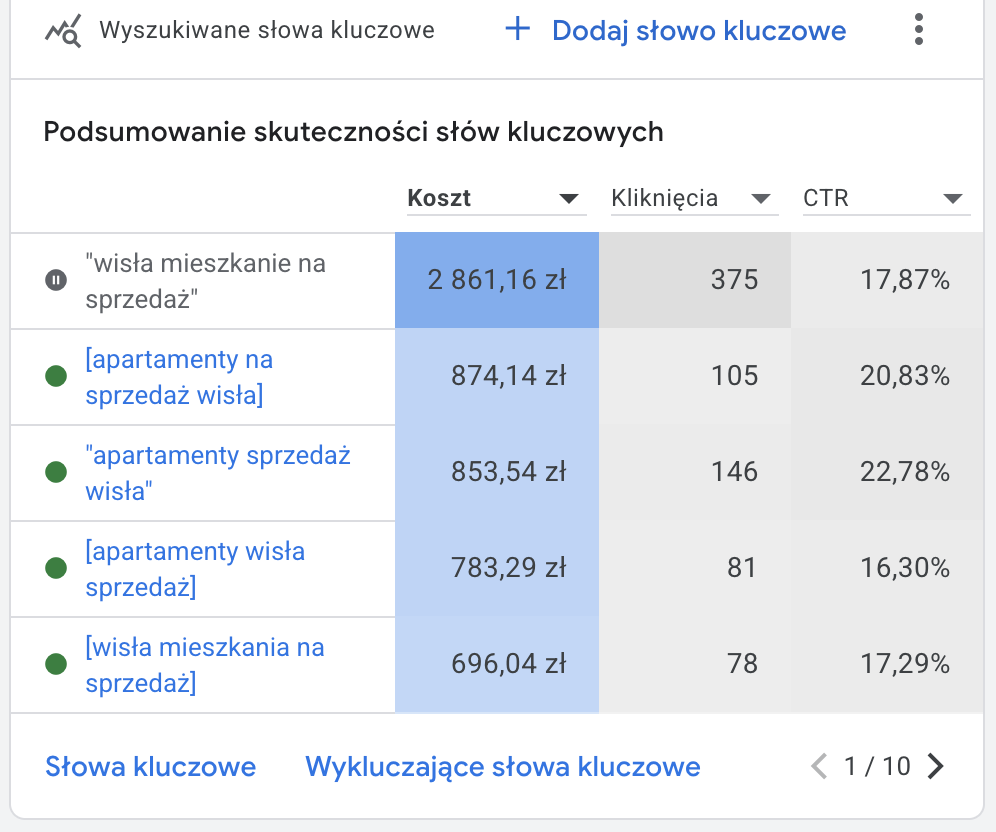Screen dimensions: 996x832
Task: Open the Koszt column dropdown
Action: click(x=569, y=199)
